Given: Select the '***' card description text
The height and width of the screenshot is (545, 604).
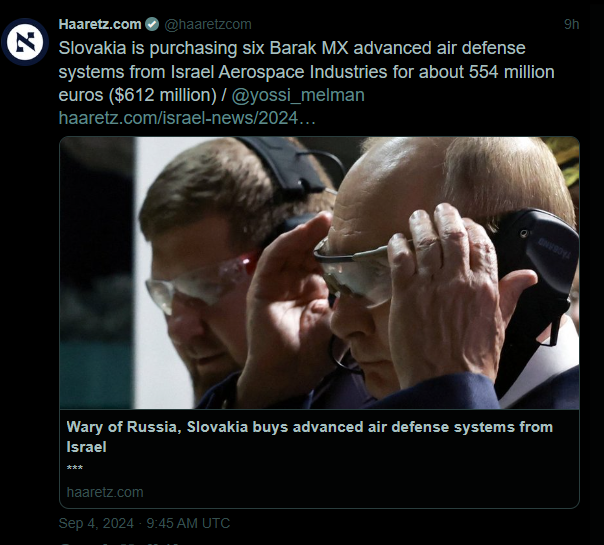Looking at the screenshot, I should coord(75,468).
